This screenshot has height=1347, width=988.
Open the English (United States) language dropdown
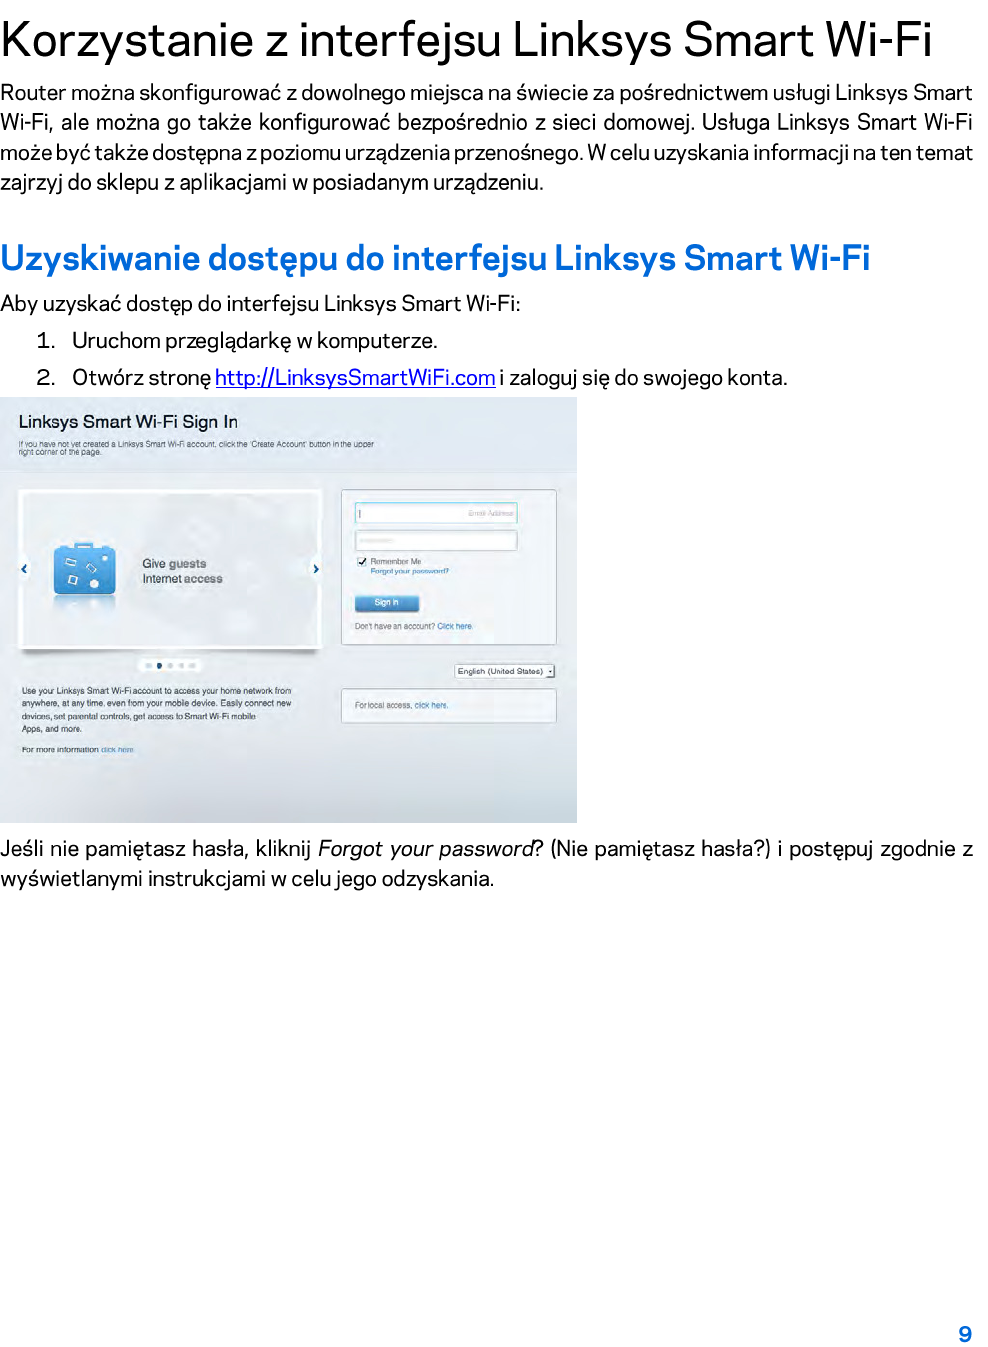(505, 671)
